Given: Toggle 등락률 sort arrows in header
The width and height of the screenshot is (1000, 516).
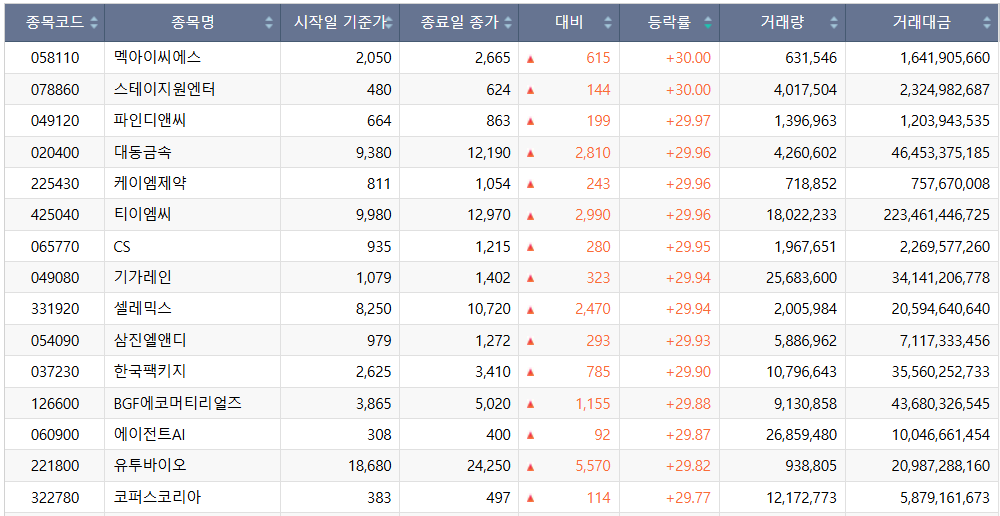Looking at the screenshot, I should pyautogui.click(x=708, y=23).
